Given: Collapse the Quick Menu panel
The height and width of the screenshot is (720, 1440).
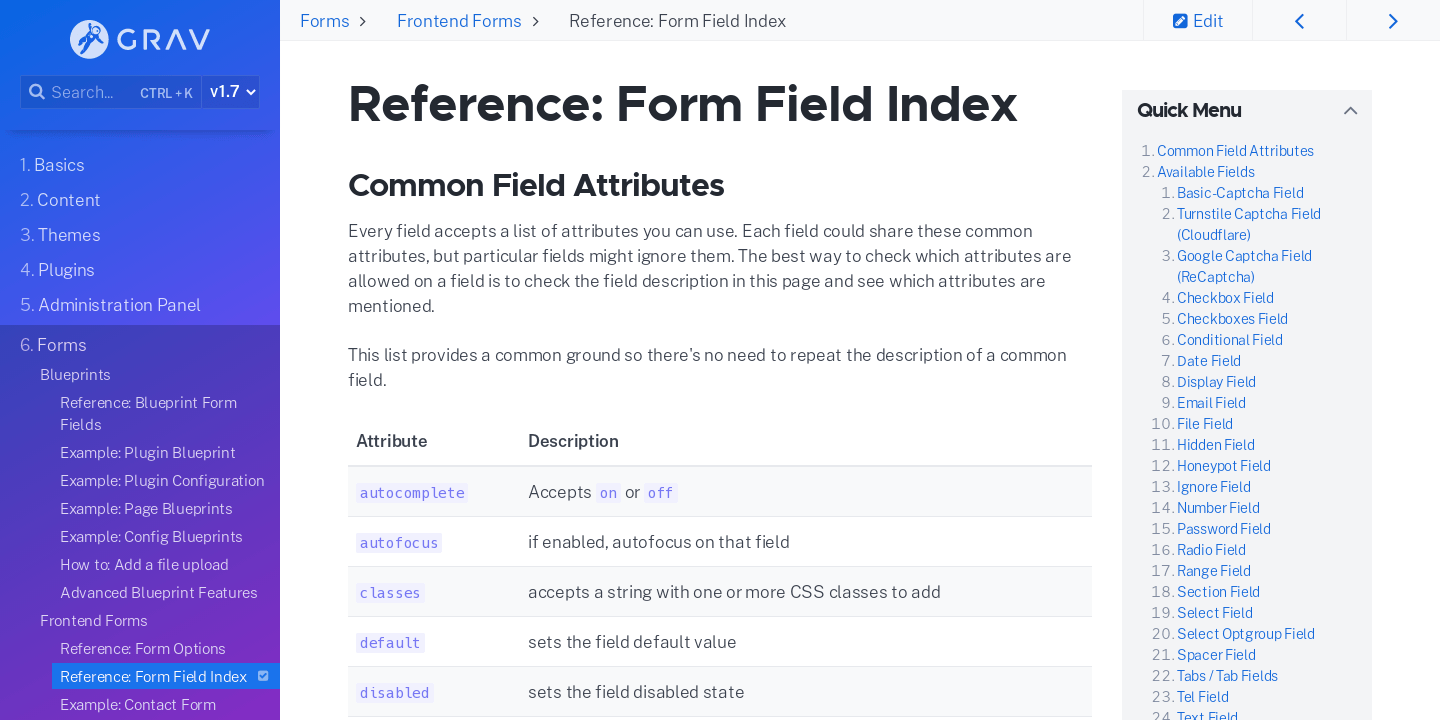Looking at the screenshot, I should 1350,111.
